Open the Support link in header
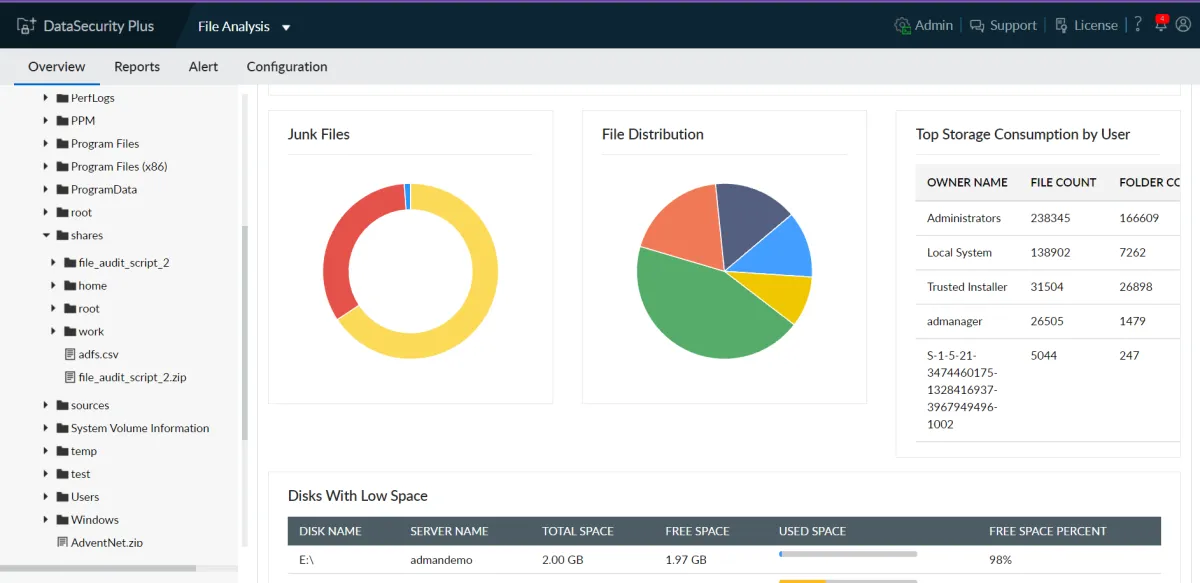Screen dimensions: 1200x583 [1003, 26]
